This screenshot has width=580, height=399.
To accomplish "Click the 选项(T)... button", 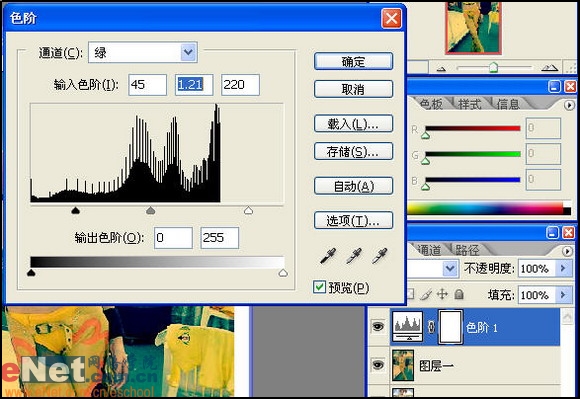I will (x=353, y=220).
